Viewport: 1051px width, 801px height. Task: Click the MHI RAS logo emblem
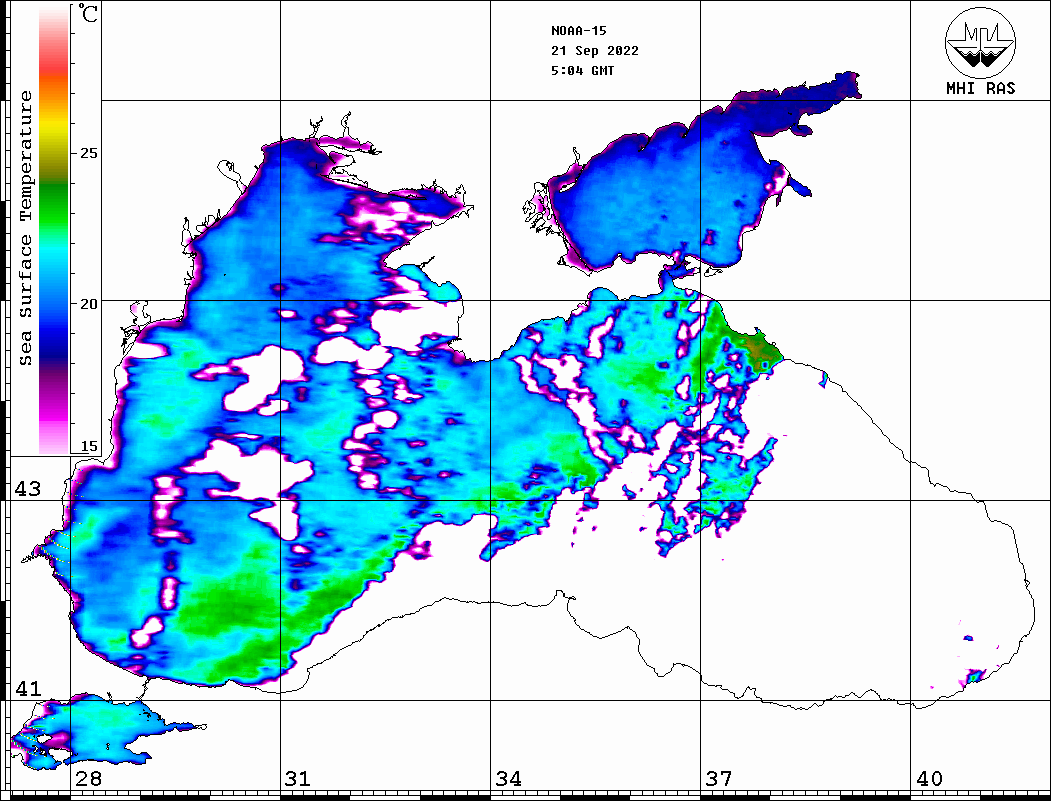(981, 42)
